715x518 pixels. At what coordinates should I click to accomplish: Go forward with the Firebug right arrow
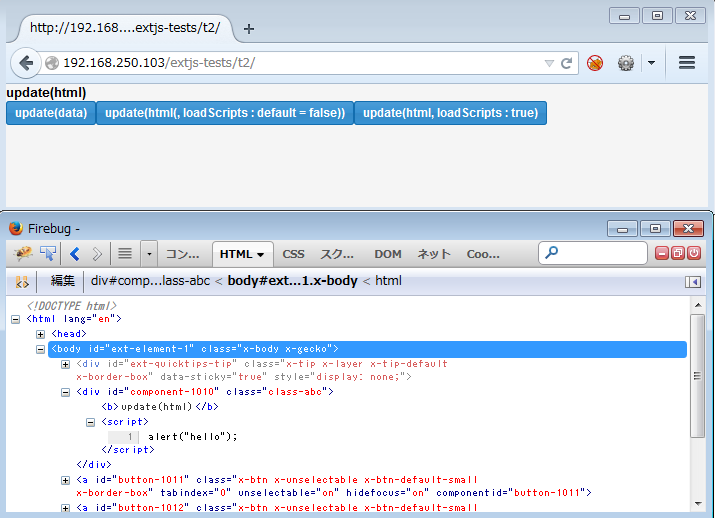(97, 254)
